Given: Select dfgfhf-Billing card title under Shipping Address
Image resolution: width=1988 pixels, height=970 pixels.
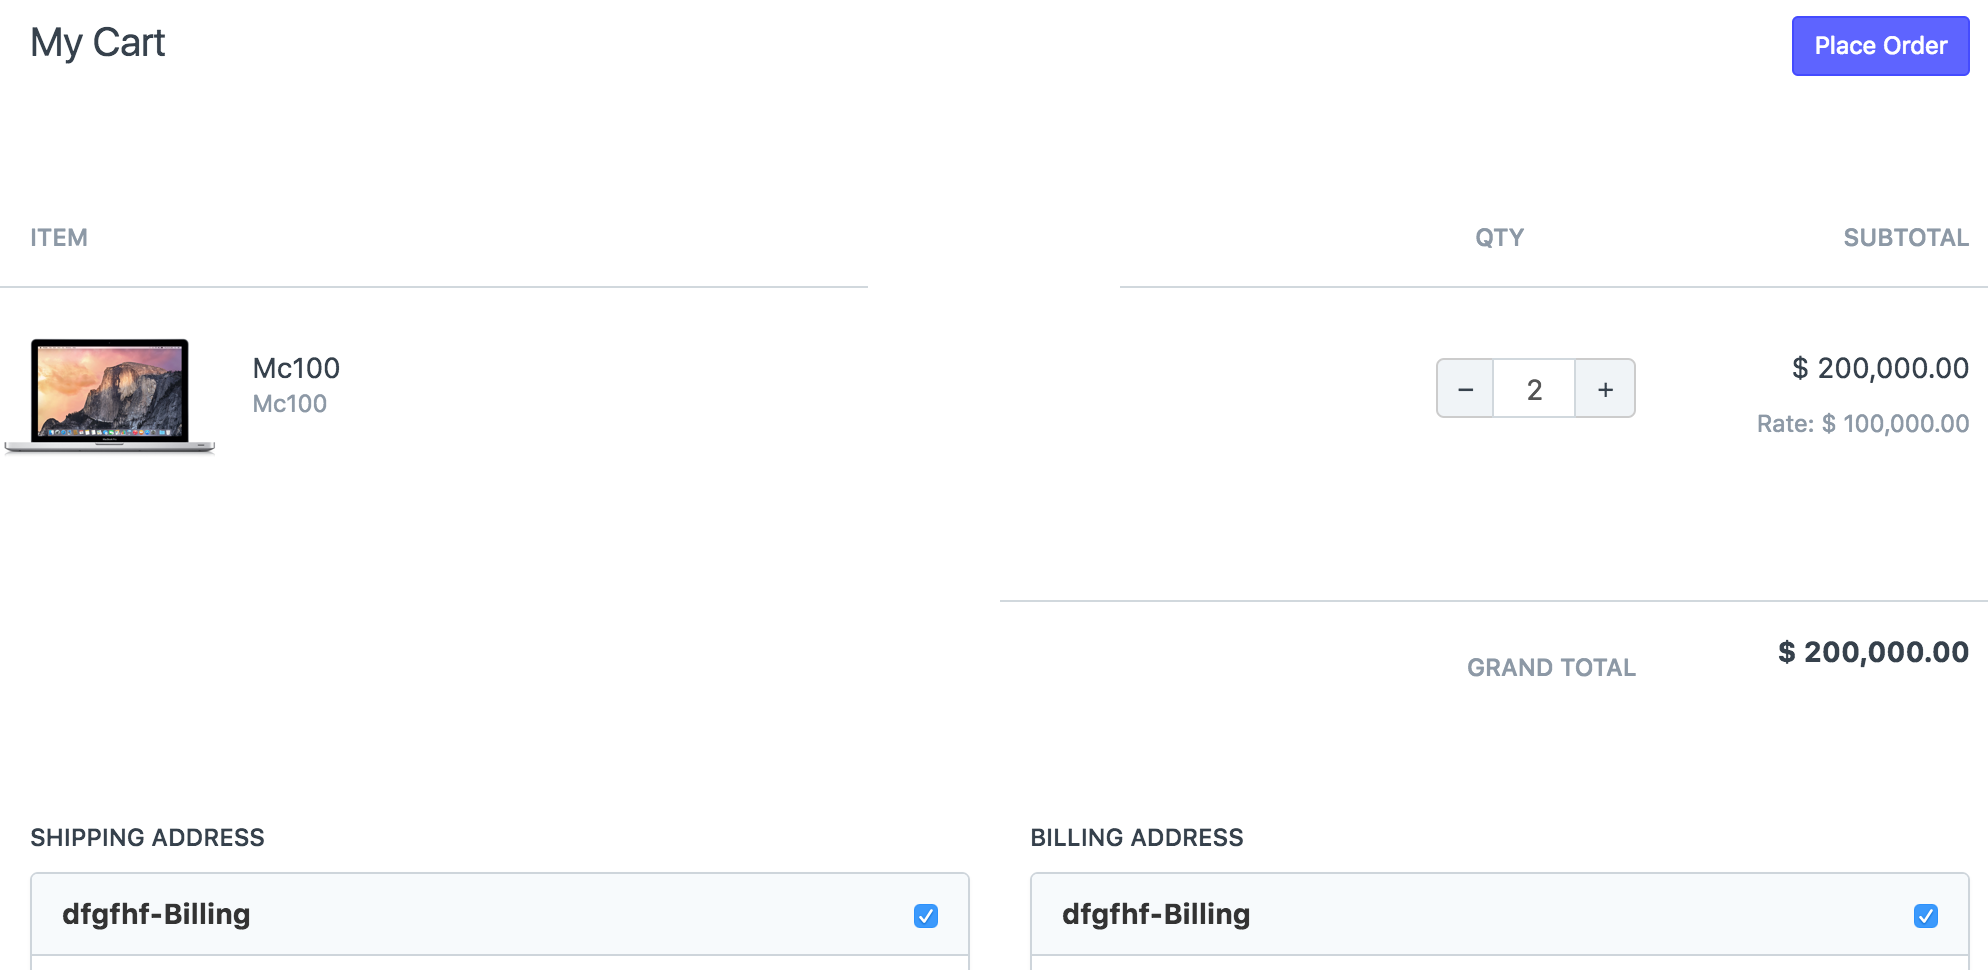Looking at the screenshot, I should click(x=156, y=914).
